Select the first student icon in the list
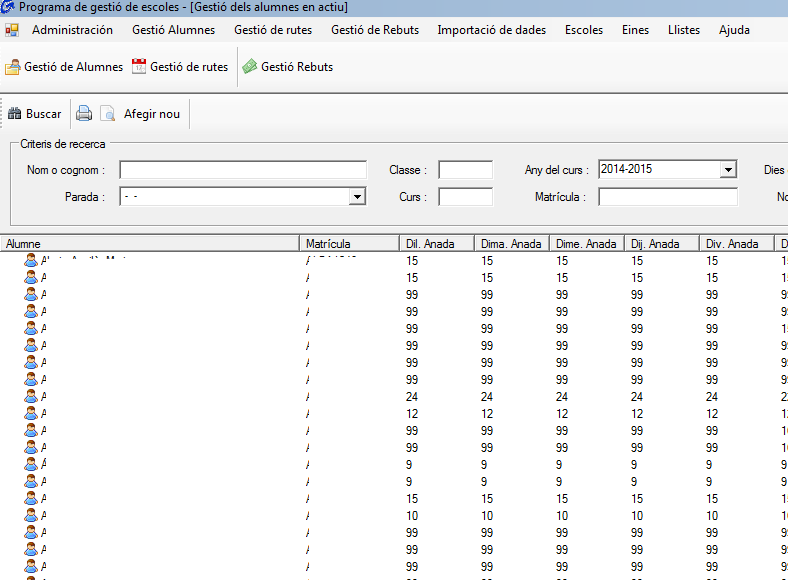Viewport: 788px width, 580px height. (x=31, y=261)
